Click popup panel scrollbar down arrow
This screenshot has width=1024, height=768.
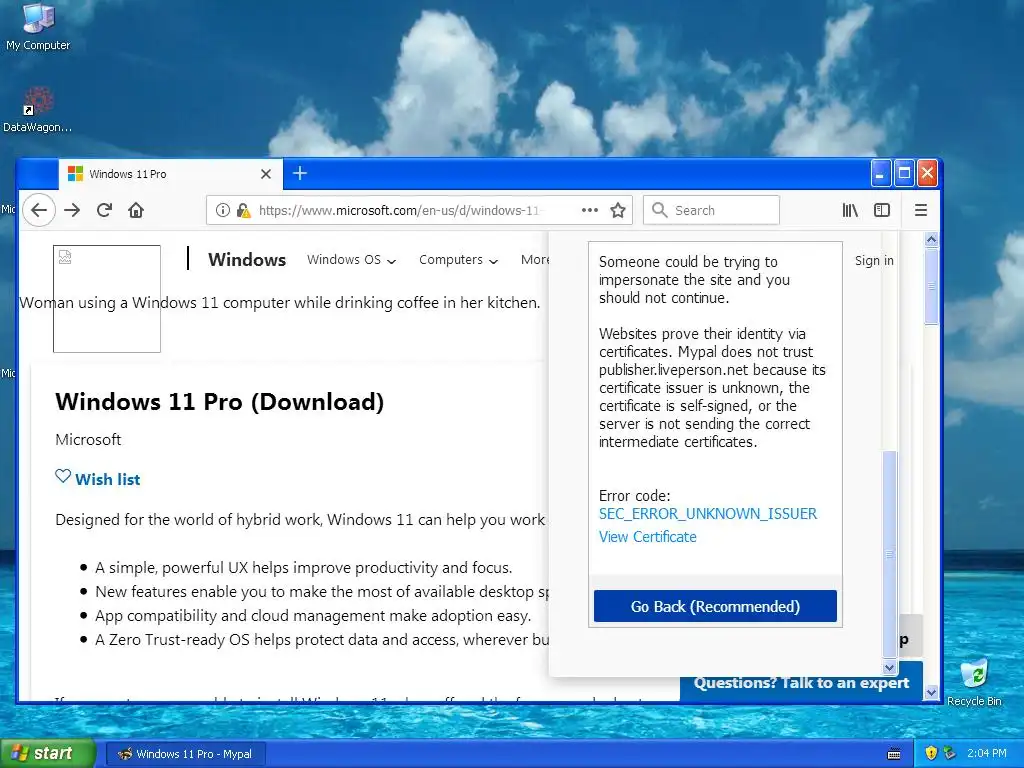tap(889, 667)
